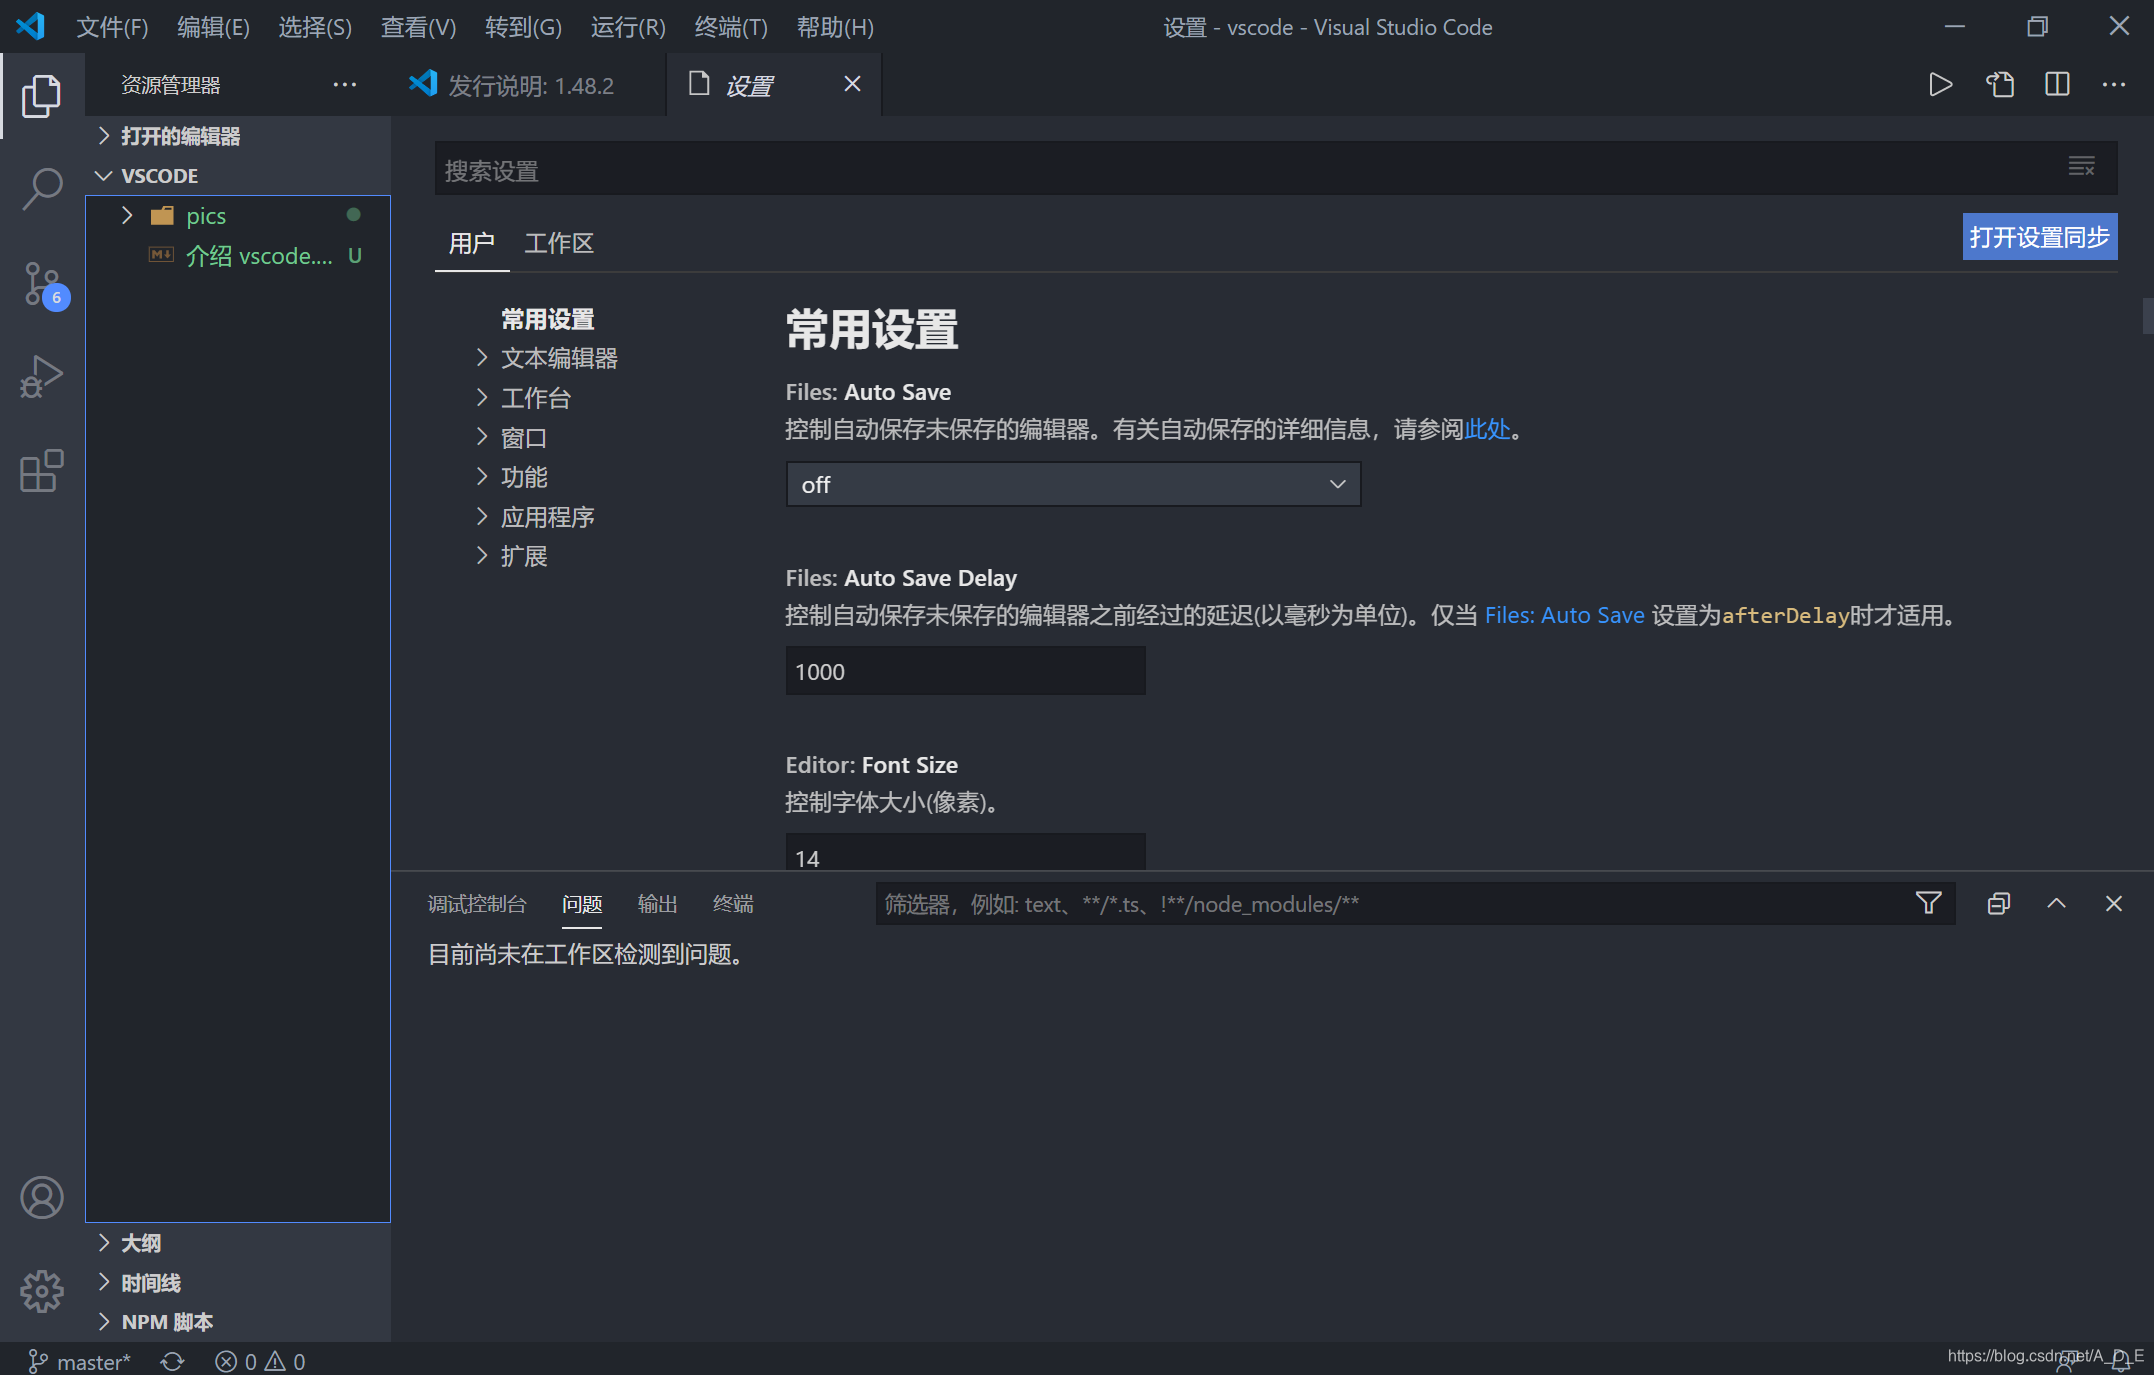This screenshot has height=1375, width=2154.
Task: Open Explorer views and more actions ellipsis
Action: tap(345, 85)
